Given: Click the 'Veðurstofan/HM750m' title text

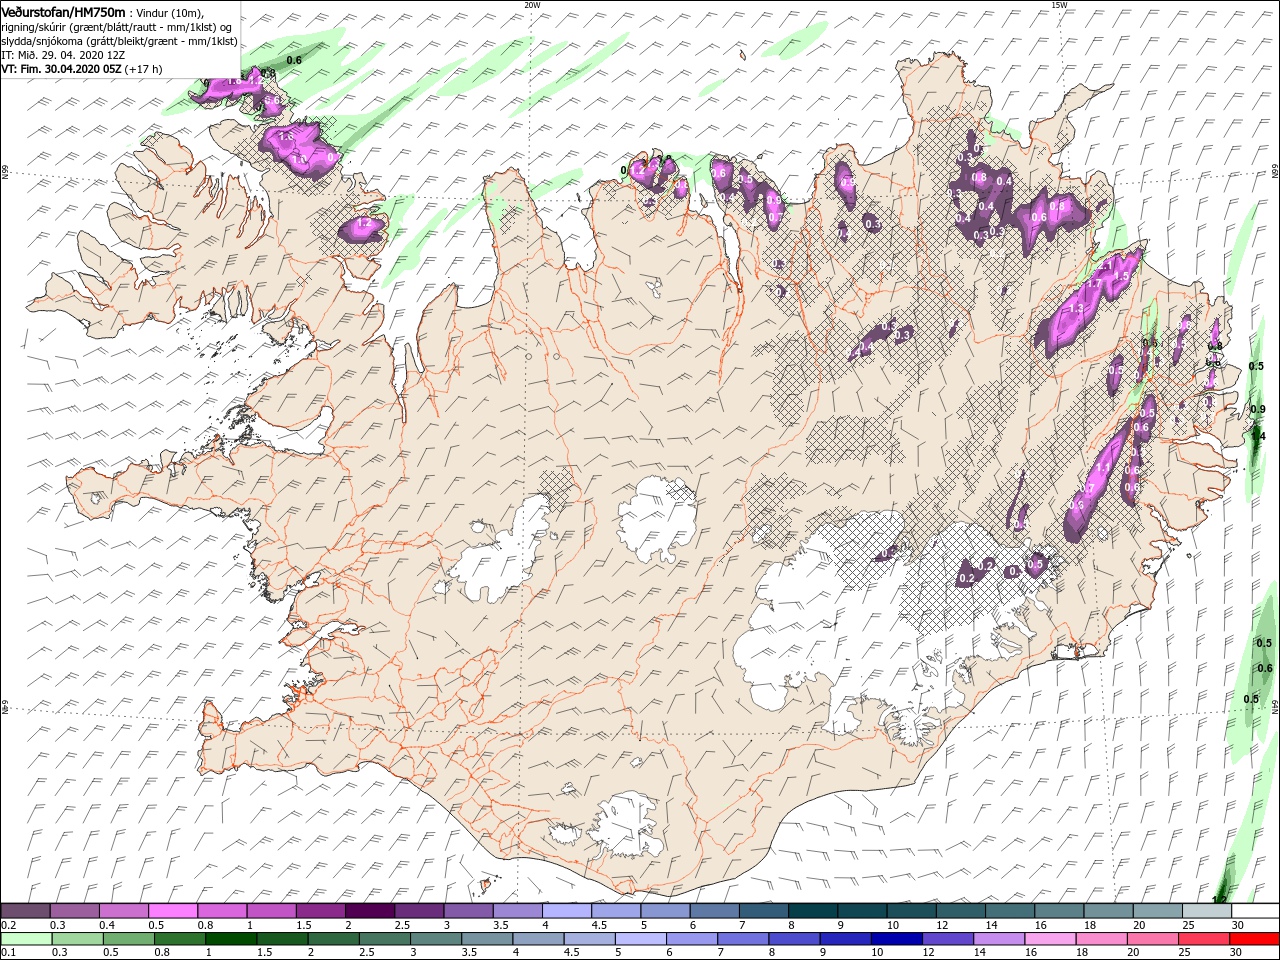Looking at the screenshot, I should click(x=63, y=11).
